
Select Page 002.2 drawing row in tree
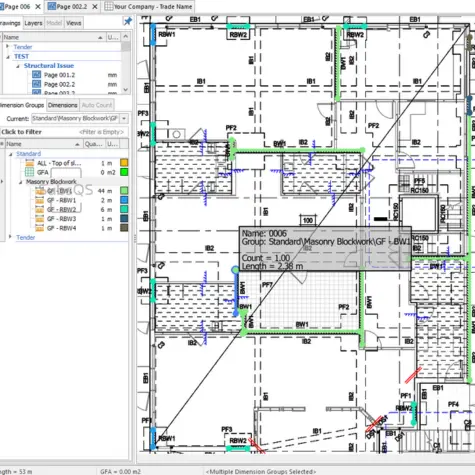click(x=60, y=84)
